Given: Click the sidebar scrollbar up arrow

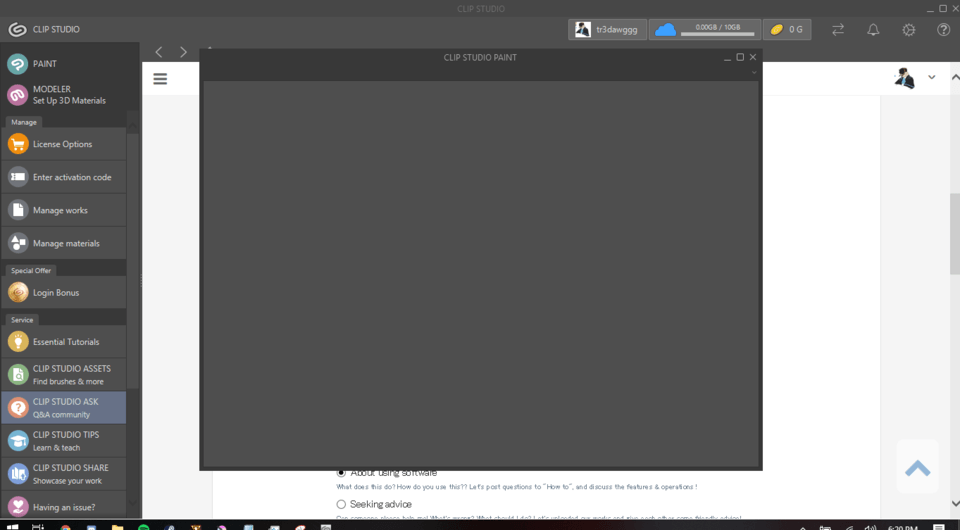Looking at the screenshot, I should pyautogui.click(x=133, y=125).
